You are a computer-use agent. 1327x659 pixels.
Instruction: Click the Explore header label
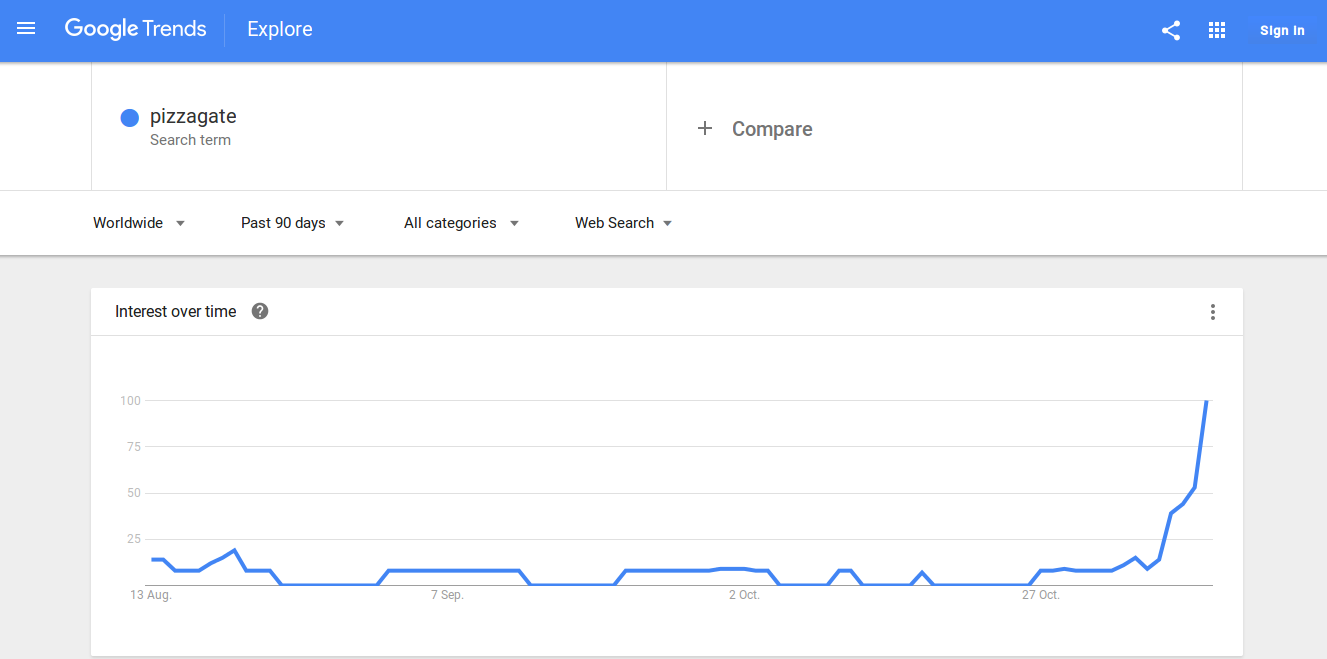coord(280,29)
